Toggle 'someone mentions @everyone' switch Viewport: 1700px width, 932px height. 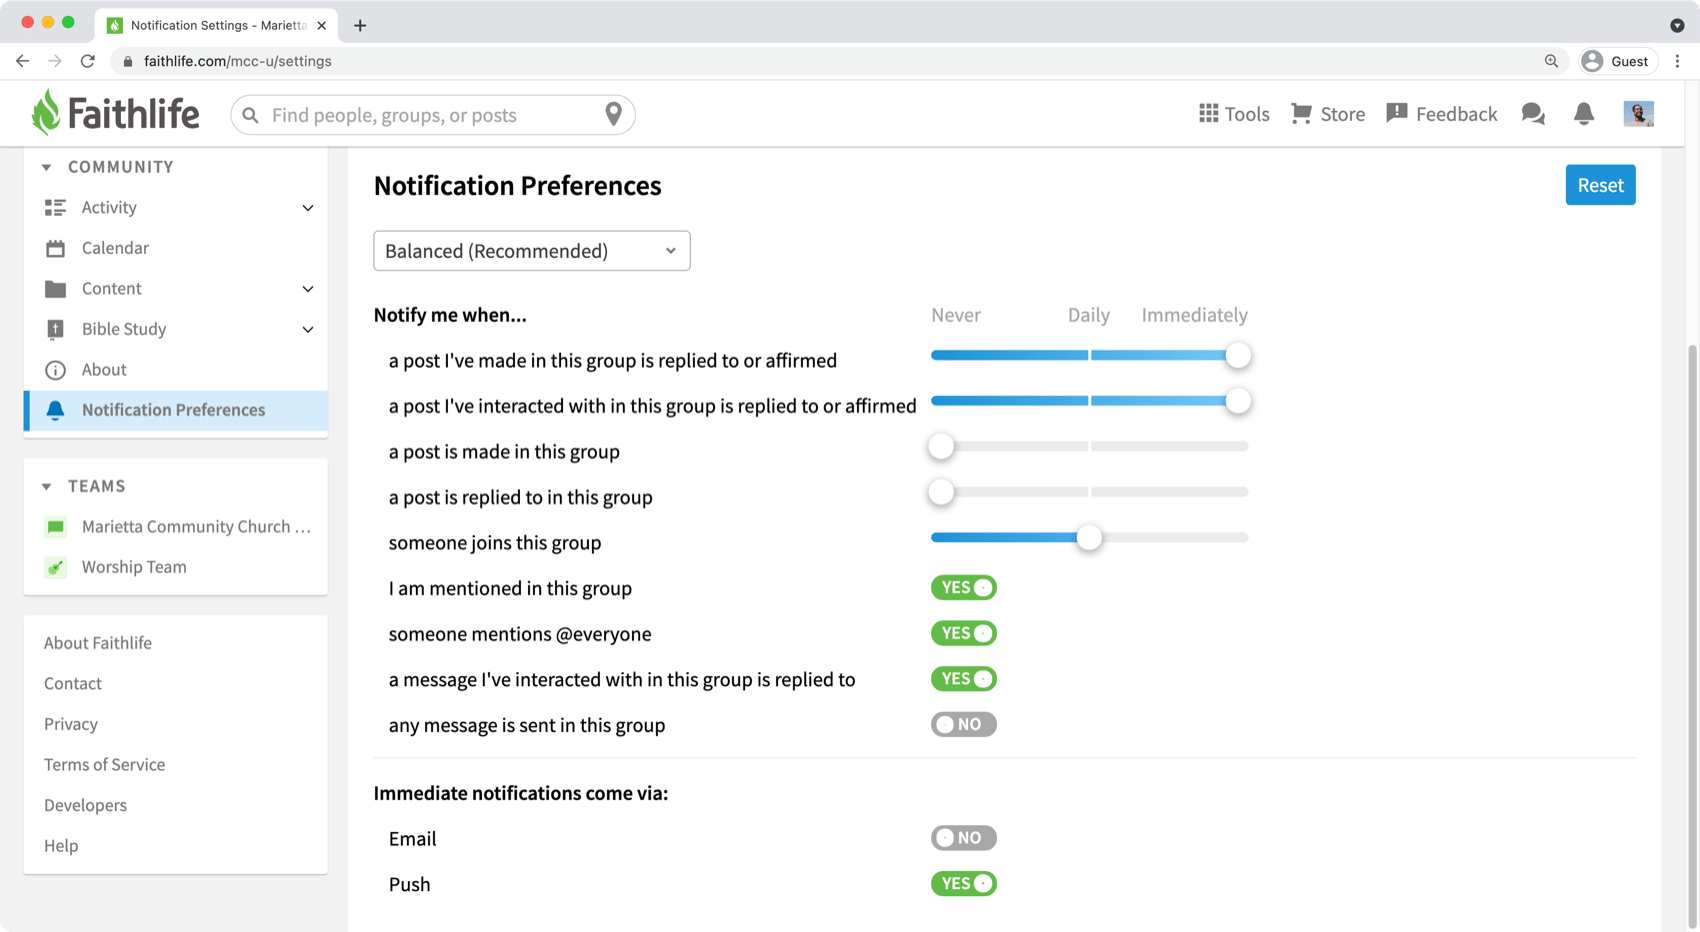[x=963, y=633]
